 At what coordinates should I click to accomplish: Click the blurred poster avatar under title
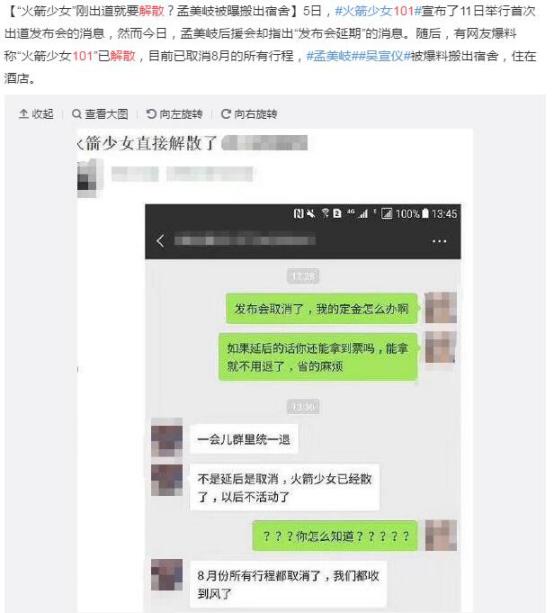88,178
